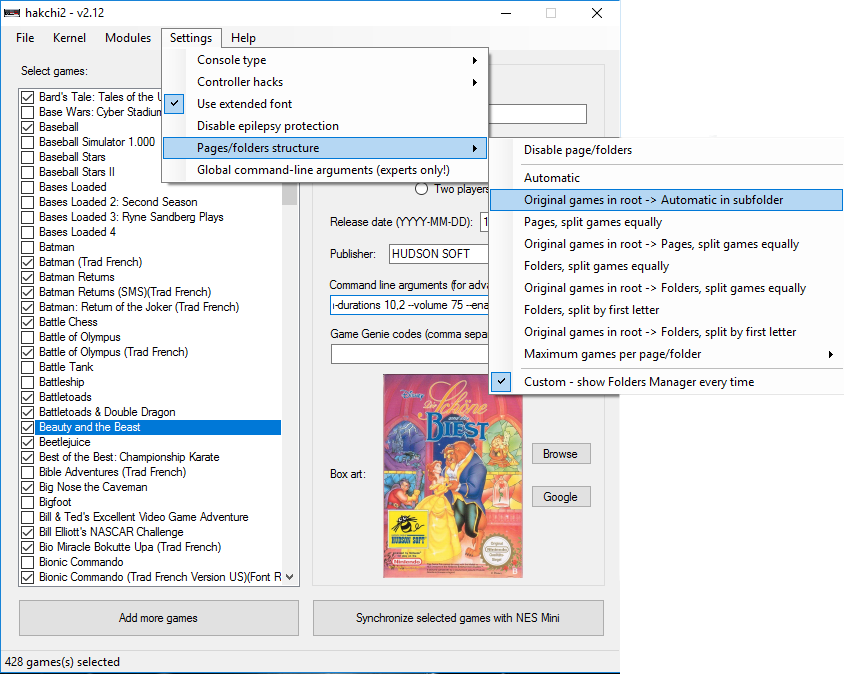Select Original games in root Pages split equally
The height and width of the screenshot is (674, 844).
[x=666, y=244]
